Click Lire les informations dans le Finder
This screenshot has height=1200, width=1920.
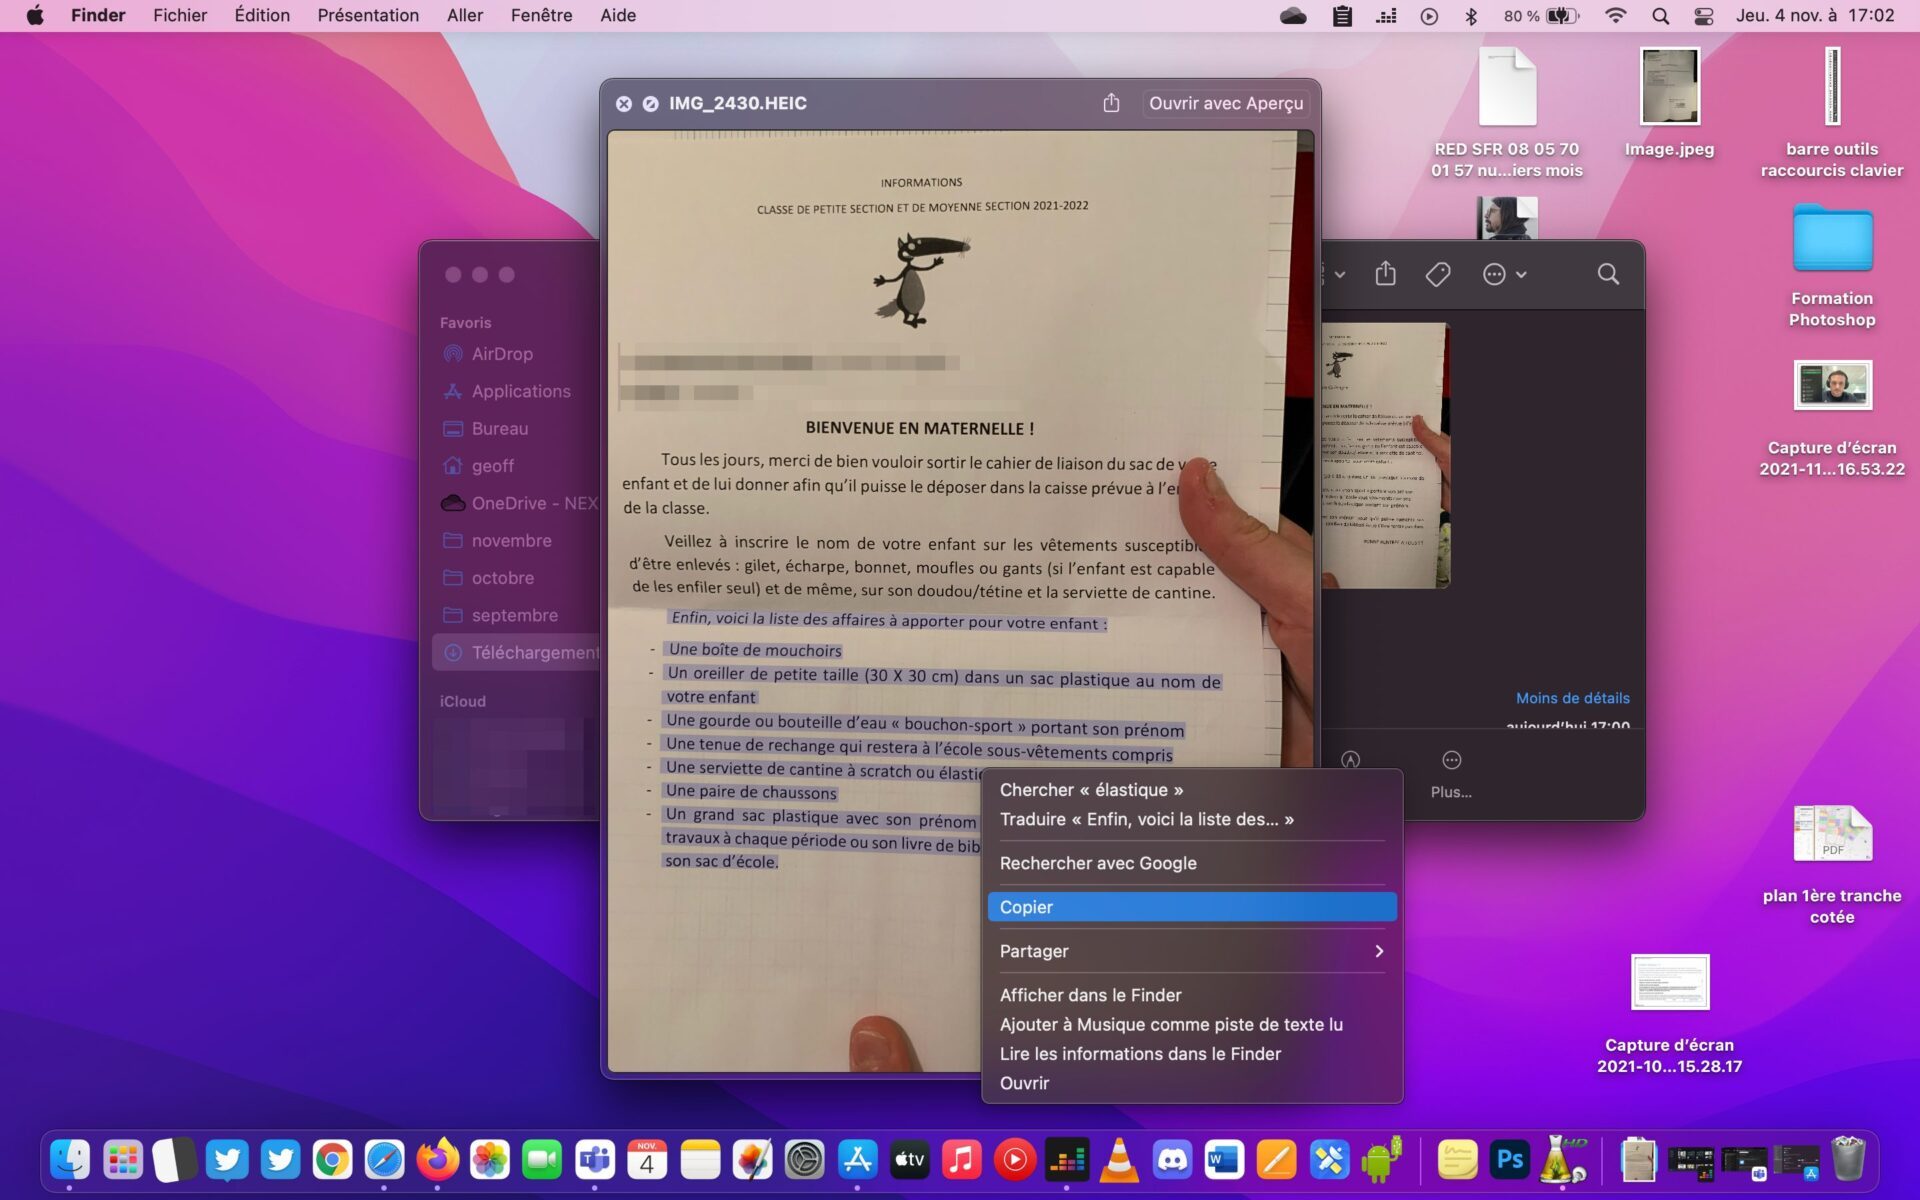1192,1054
